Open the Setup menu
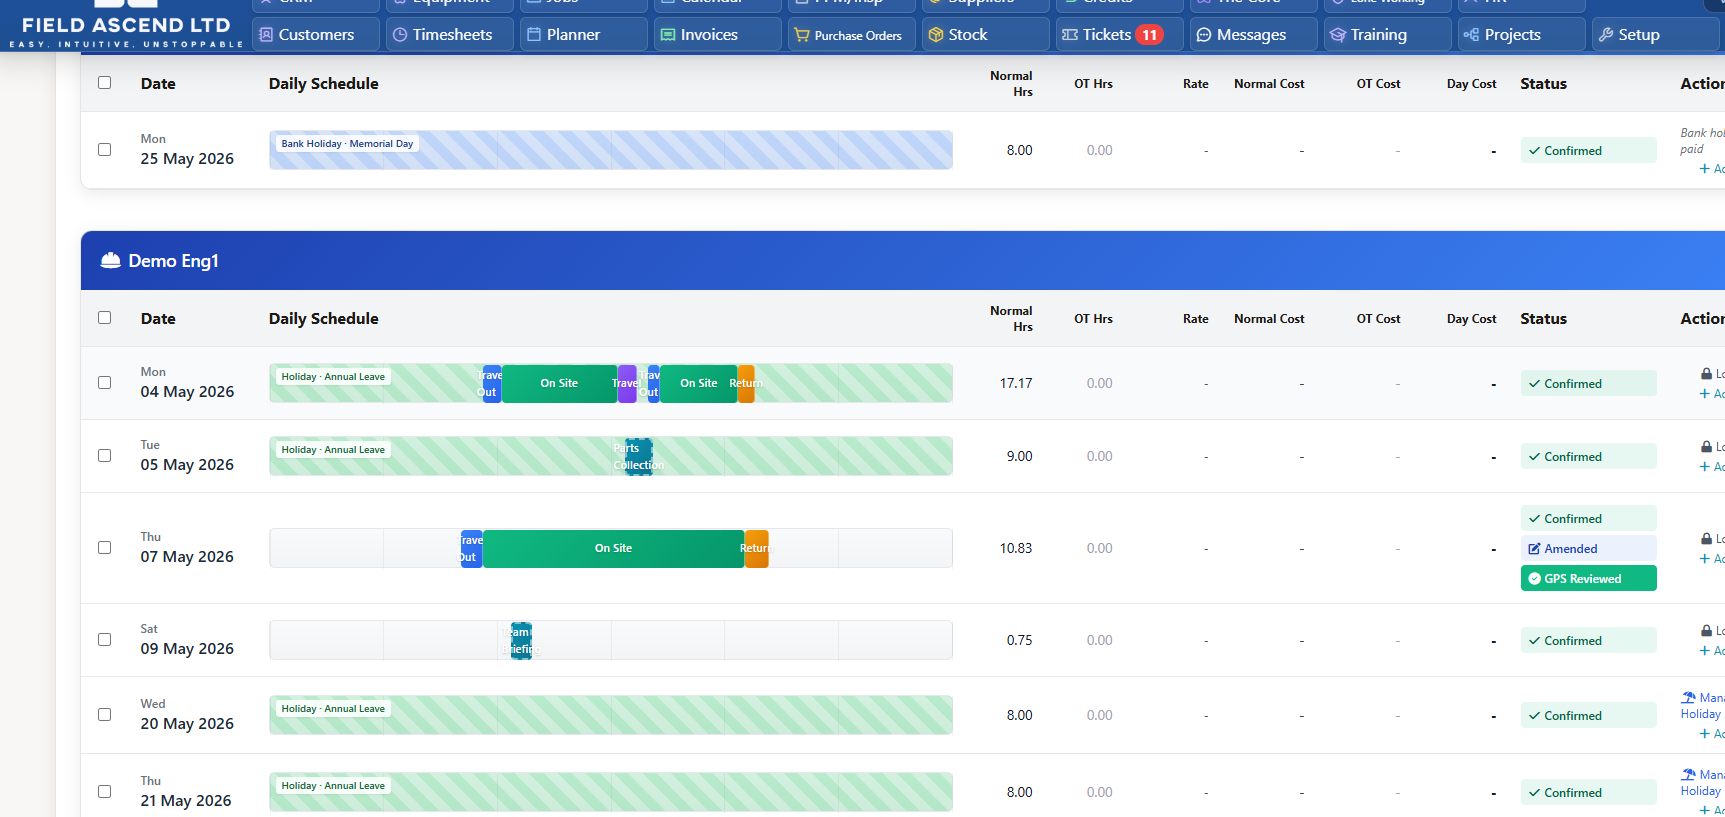The width and height of the screenshot is (1725, 817). coord(1656,34)
